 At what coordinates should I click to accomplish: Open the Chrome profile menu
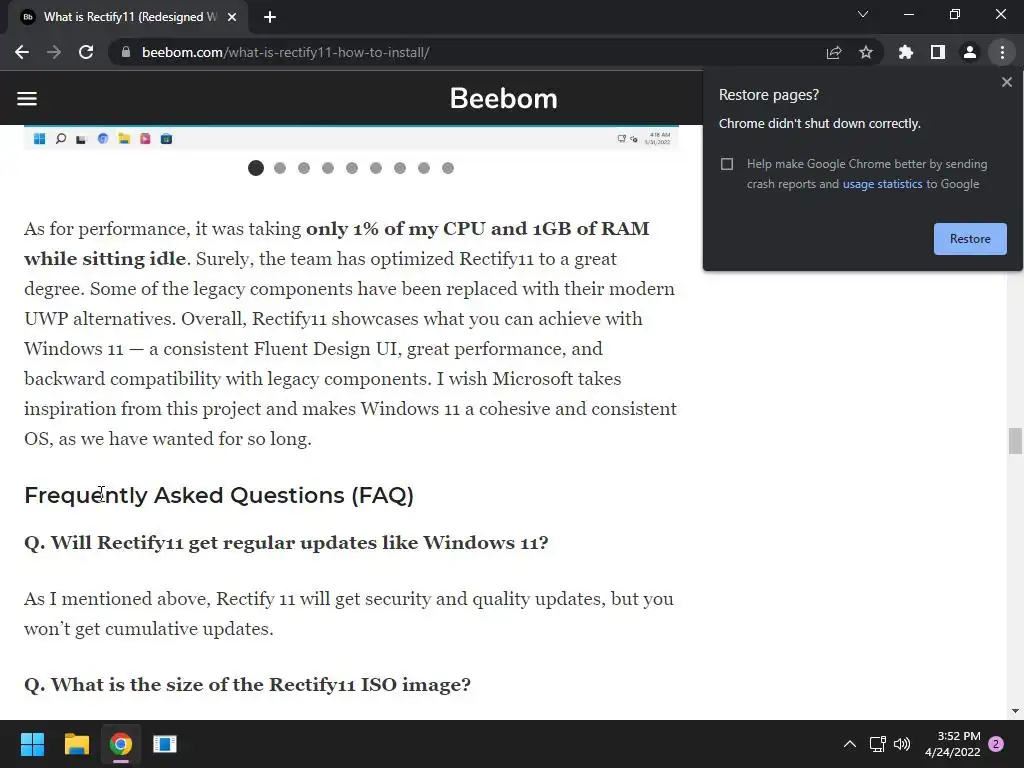pyautogui.click(x=970, y=52)
